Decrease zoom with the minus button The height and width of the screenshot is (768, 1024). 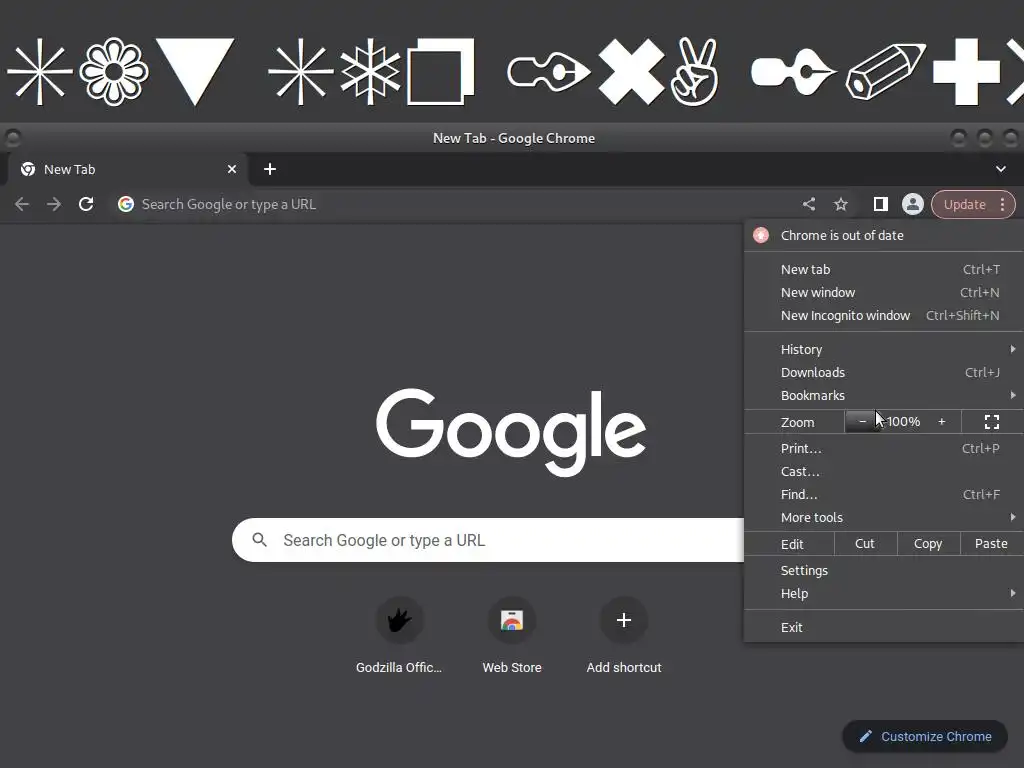[x=862, y=422]
